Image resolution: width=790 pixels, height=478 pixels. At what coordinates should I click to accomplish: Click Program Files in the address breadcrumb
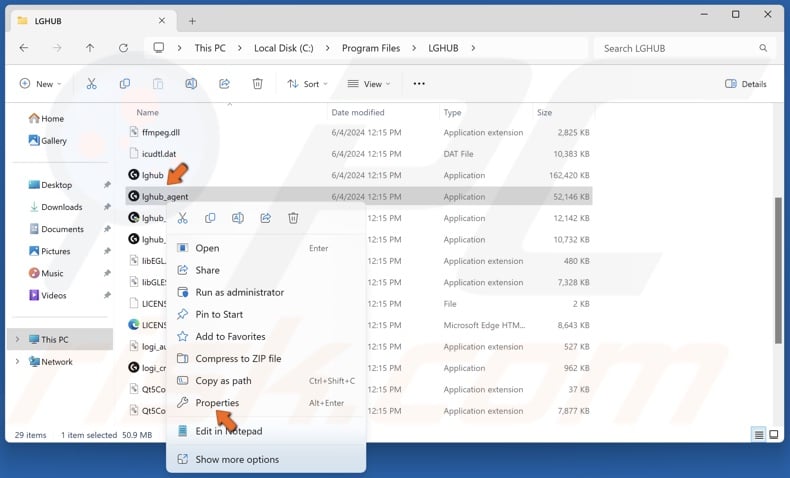tap(369, 48)
